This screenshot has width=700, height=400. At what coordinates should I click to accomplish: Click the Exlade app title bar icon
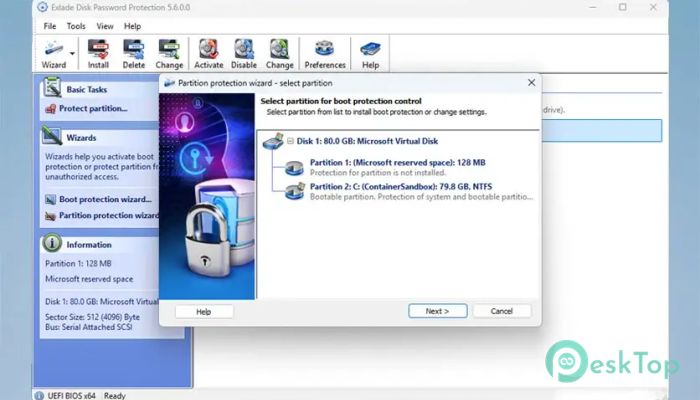pyautogui.click(x=42, y=7)
